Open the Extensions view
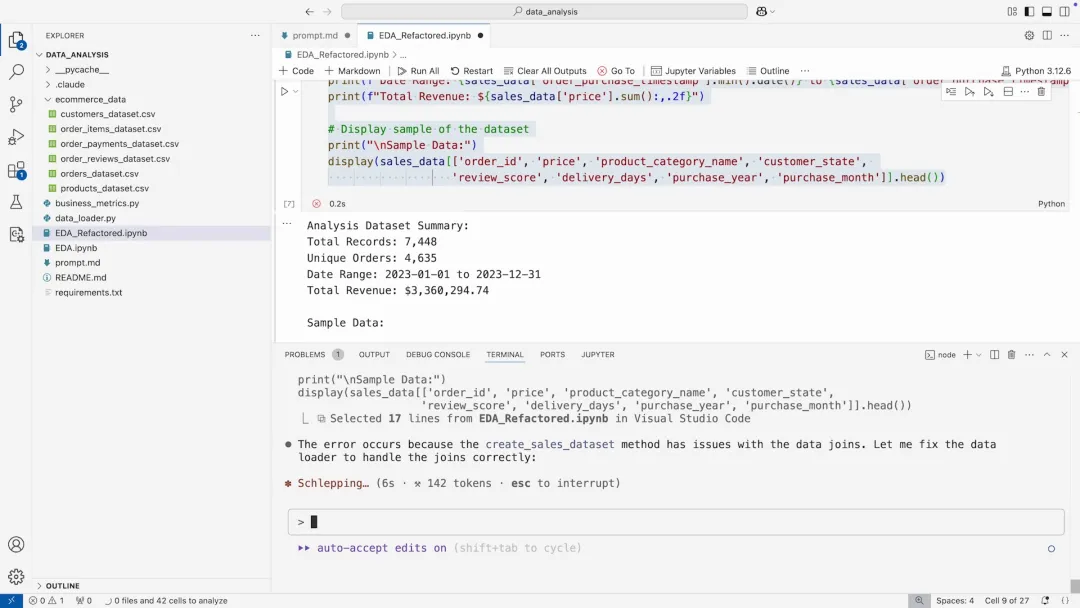This screenshot has height=608, width=1080. [16, 169]
